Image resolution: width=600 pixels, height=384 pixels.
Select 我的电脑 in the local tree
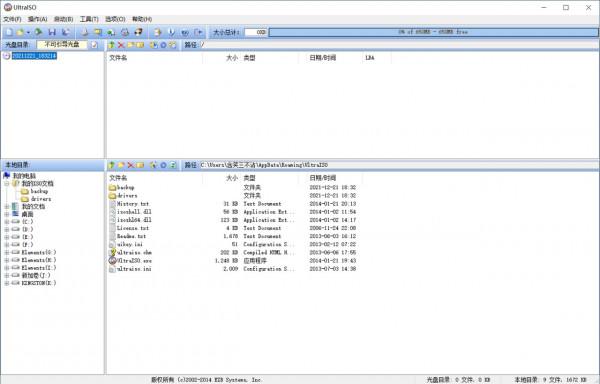[x=24, y=176]
